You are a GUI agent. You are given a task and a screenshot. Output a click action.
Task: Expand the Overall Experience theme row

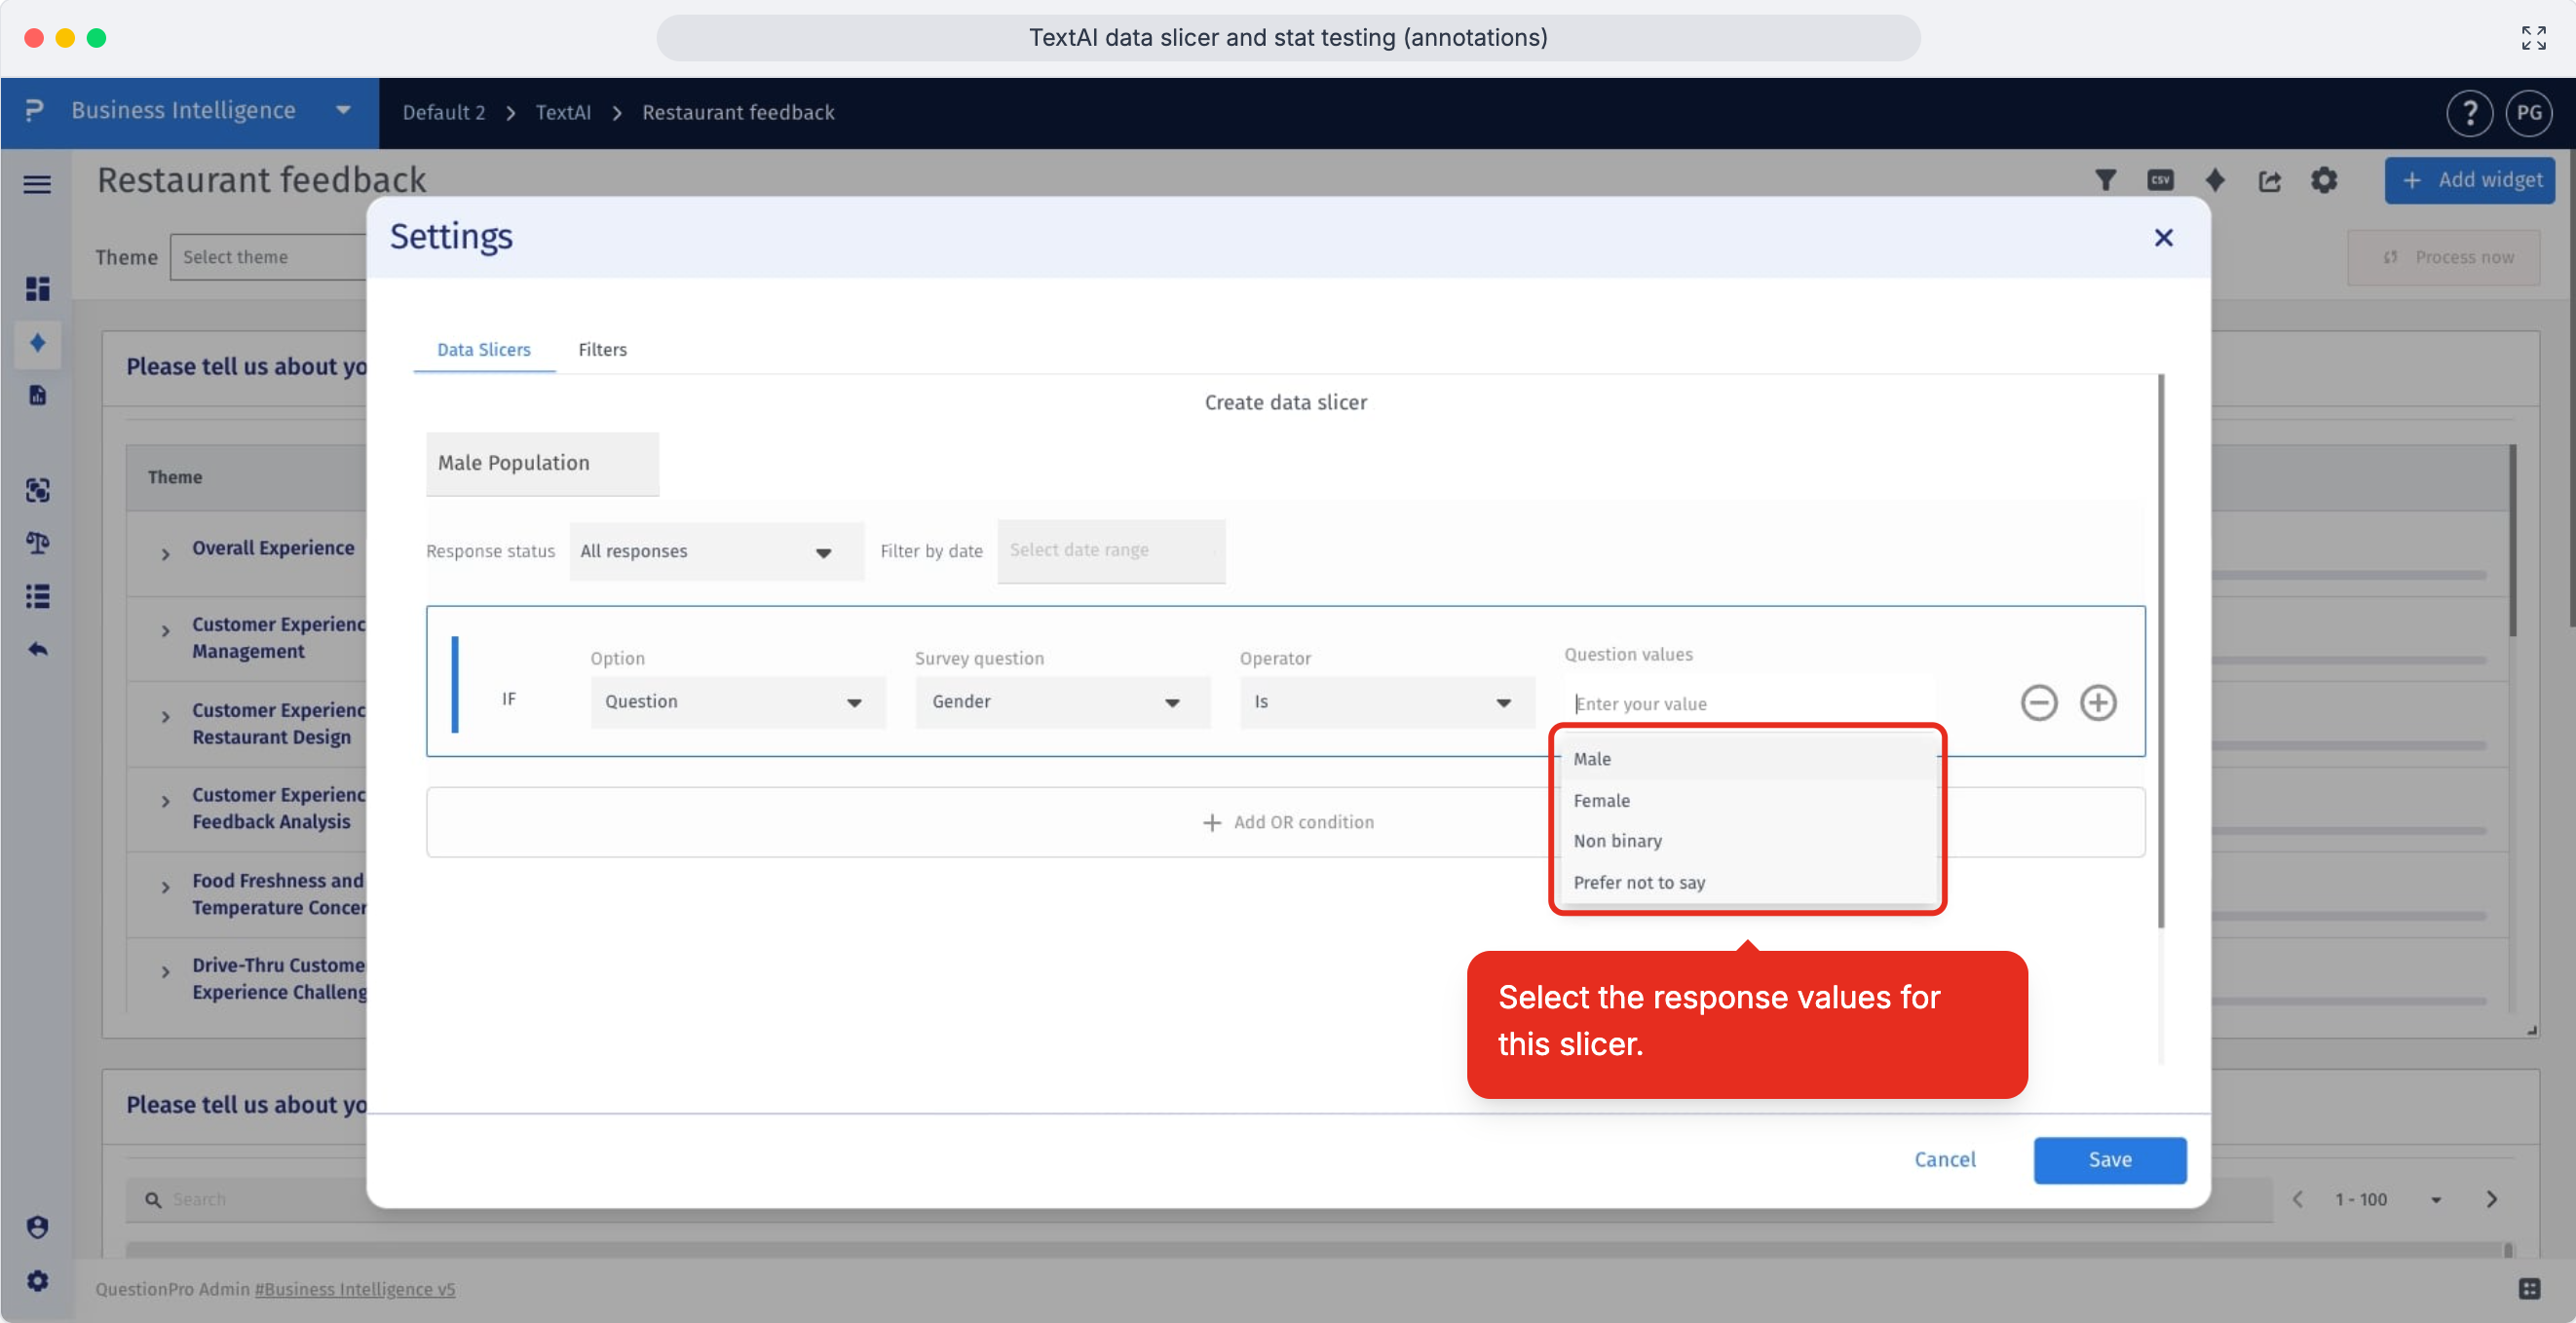point(165,553)
